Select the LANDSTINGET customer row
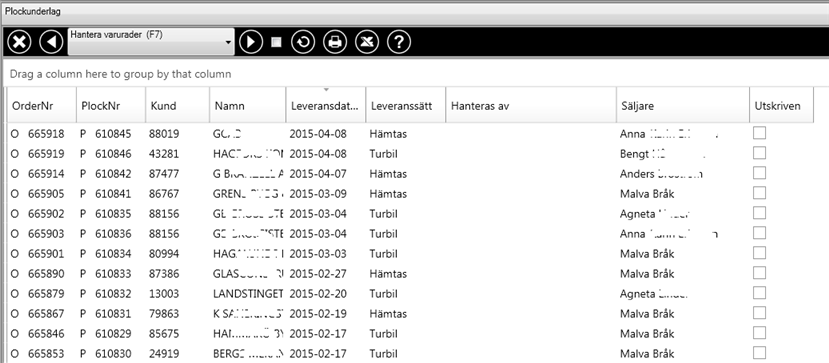The width and height of the screenshot is (829, 363). [410, 293]
